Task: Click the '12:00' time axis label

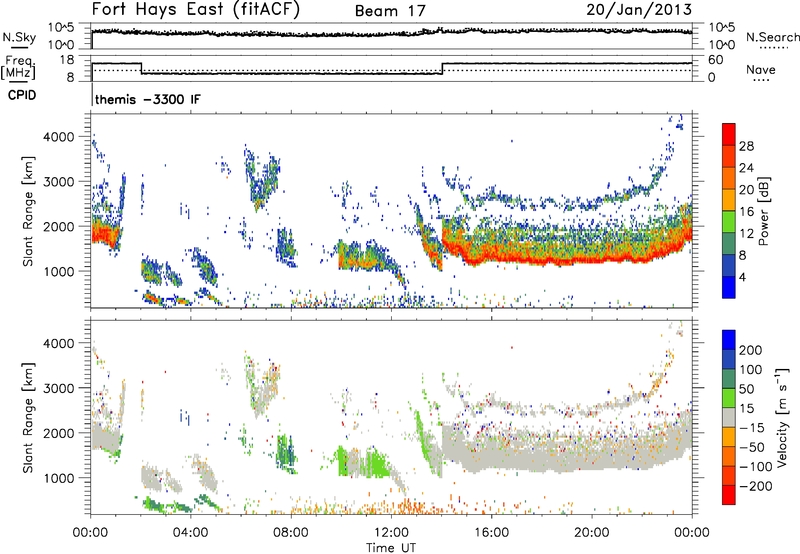Action: [391, 533]
